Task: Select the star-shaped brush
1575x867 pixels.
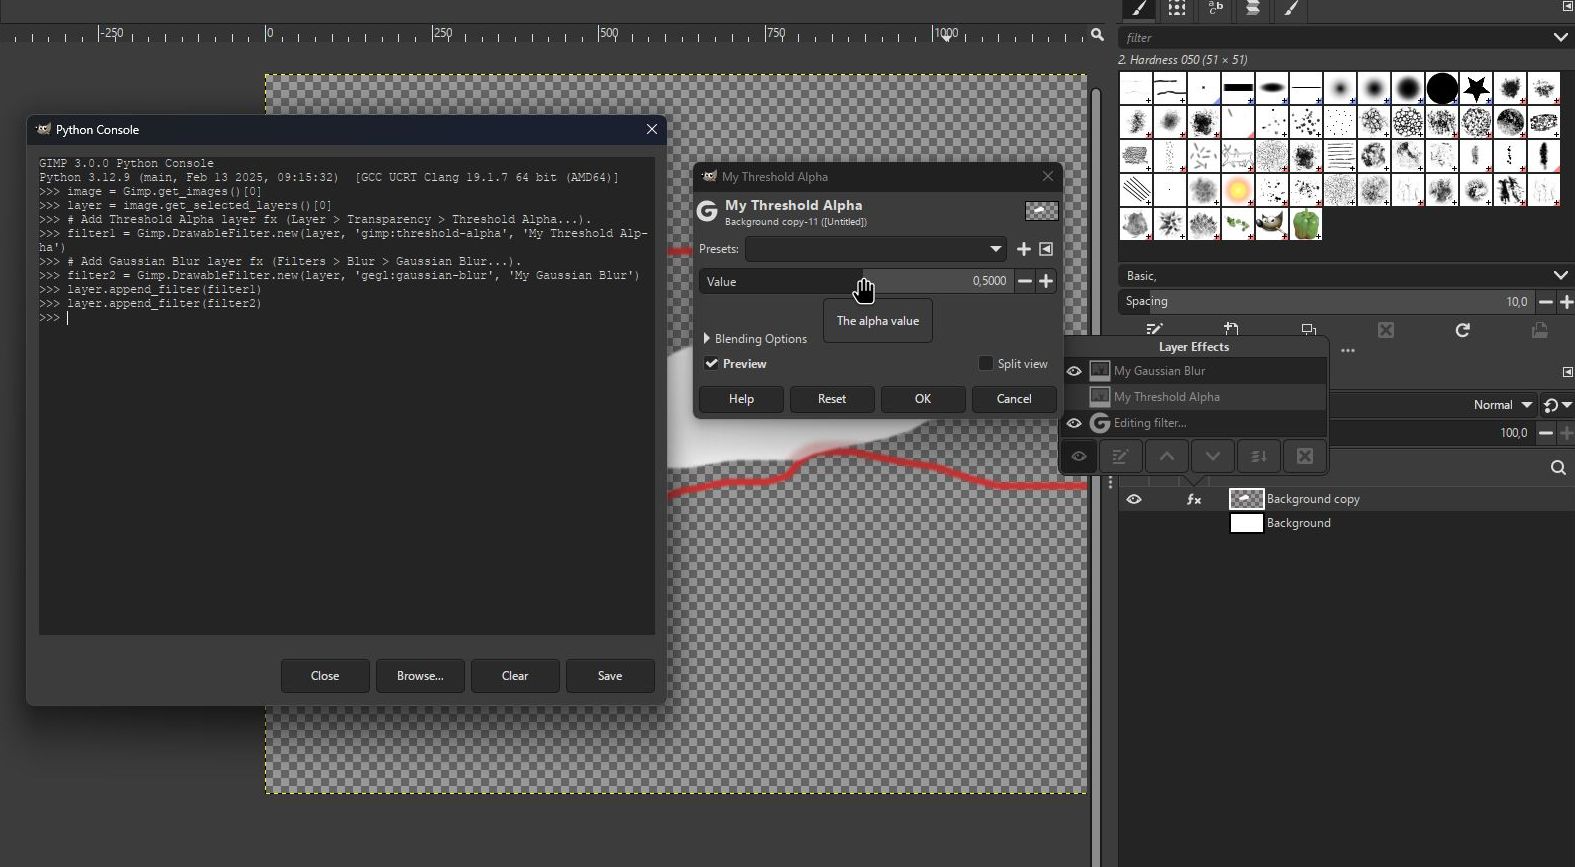Action: (1476, 88)
